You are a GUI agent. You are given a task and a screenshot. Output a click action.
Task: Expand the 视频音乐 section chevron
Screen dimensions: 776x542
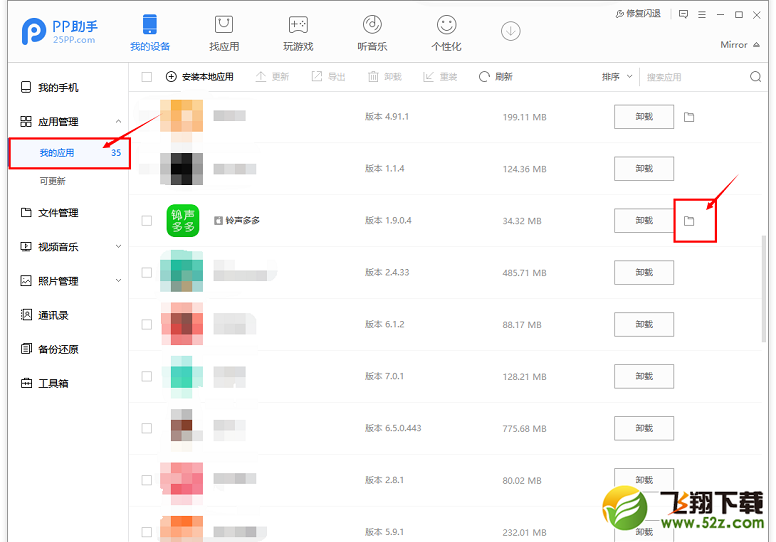pyautogui.click(x=118, y=246)
